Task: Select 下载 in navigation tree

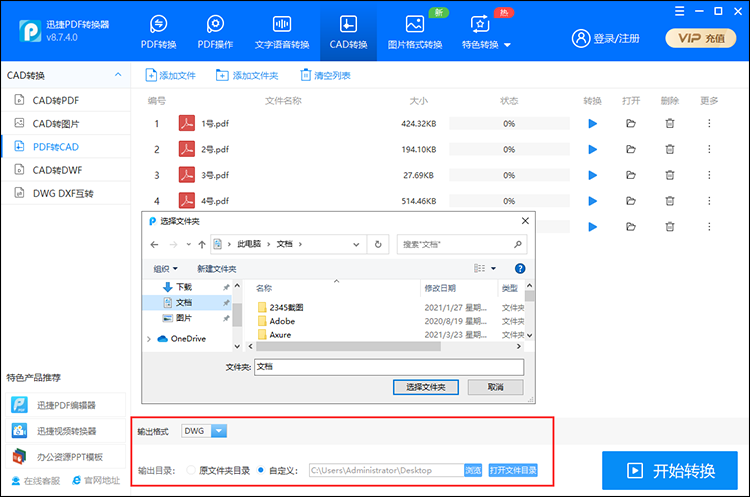Action: [x=184, y=287]
